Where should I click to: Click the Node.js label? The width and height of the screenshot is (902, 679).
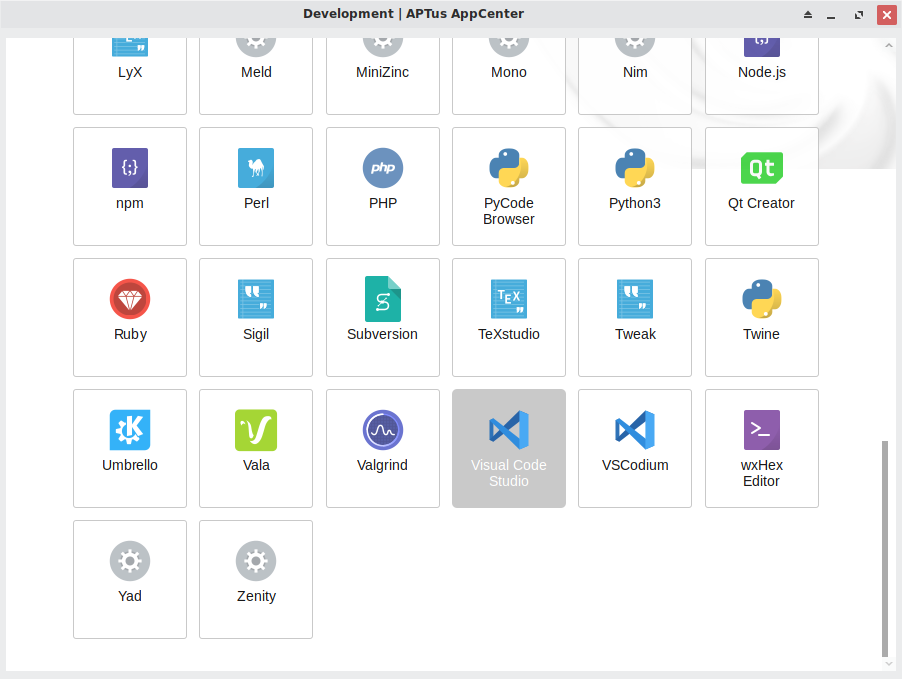point(762,73)
